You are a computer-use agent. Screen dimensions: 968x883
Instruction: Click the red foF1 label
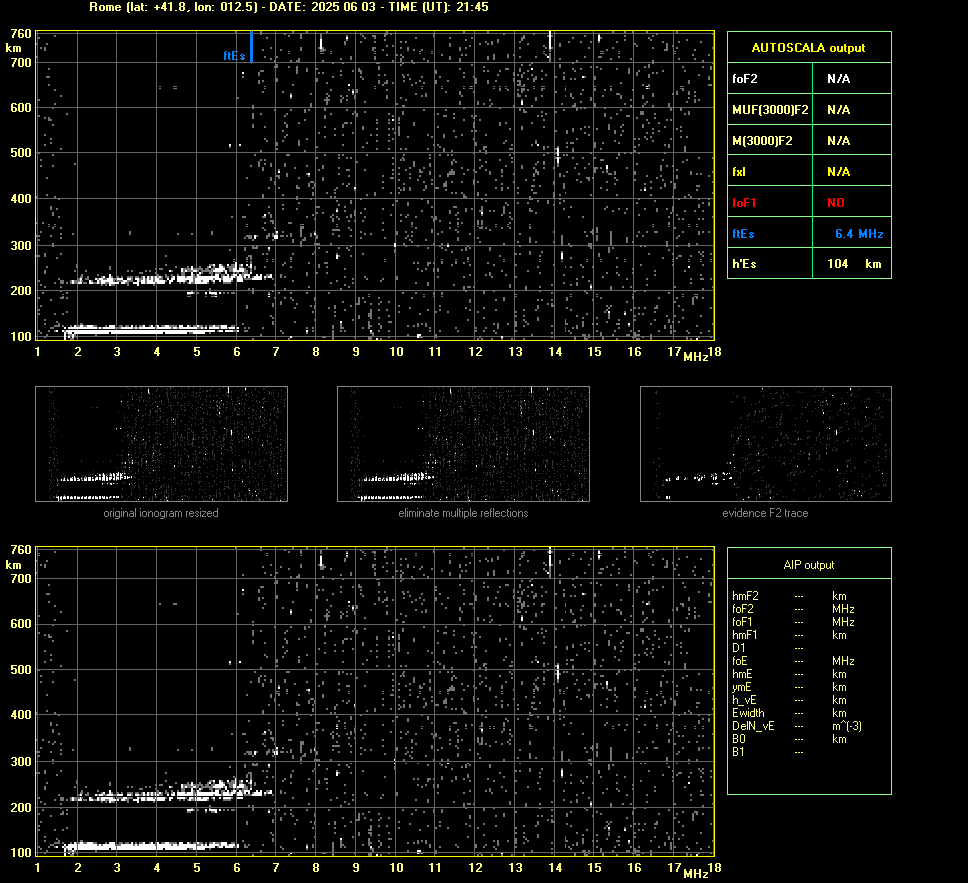click(744, 203)
